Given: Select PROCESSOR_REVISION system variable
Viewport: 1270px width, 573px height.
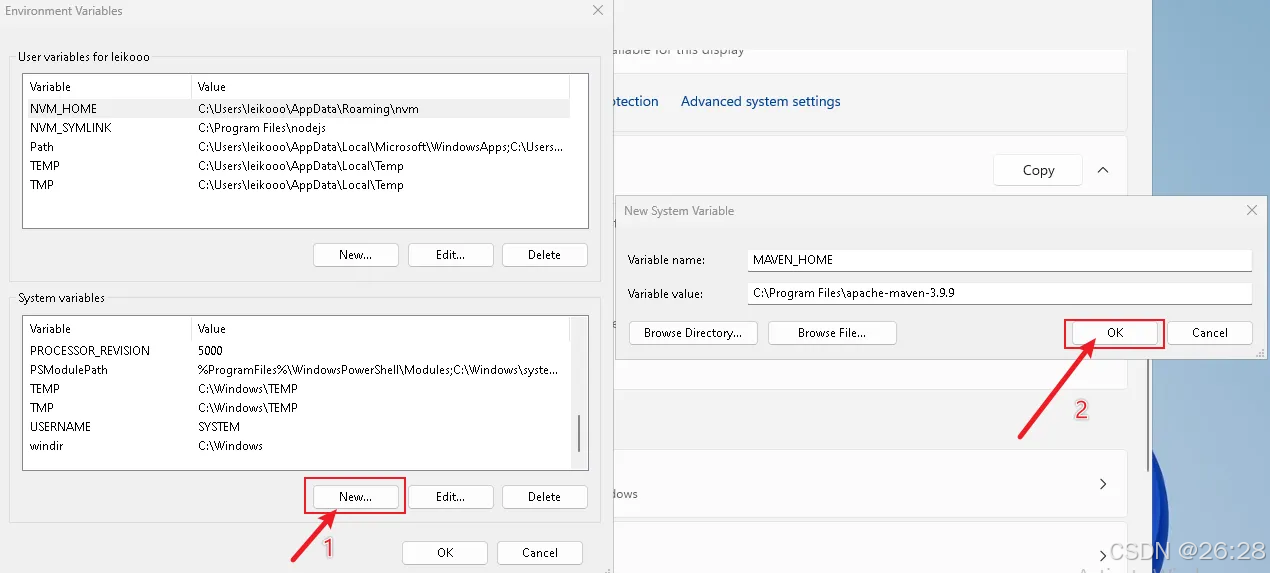Looking at the screenshot, I should (x=296, y=351).
